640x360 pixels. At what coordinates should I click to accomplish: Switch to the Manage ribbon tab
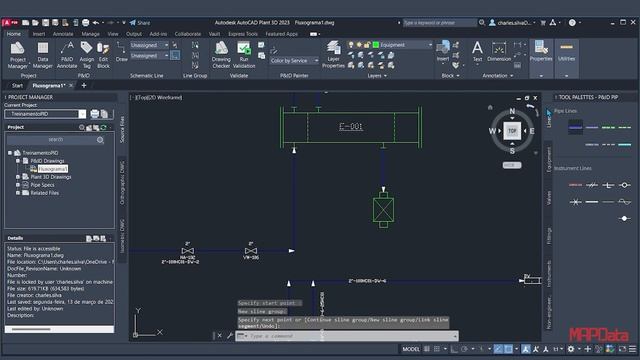click(x=90, y=34)
